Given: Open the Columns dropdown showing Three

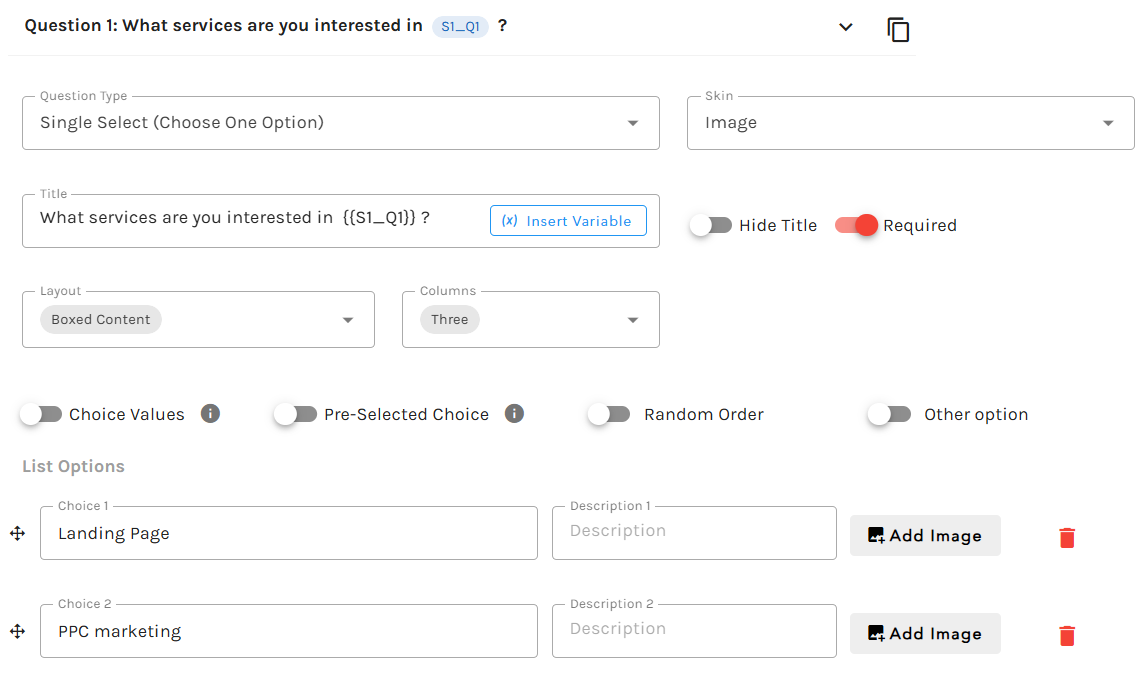Looking at the screenshot, I should 530,320.
